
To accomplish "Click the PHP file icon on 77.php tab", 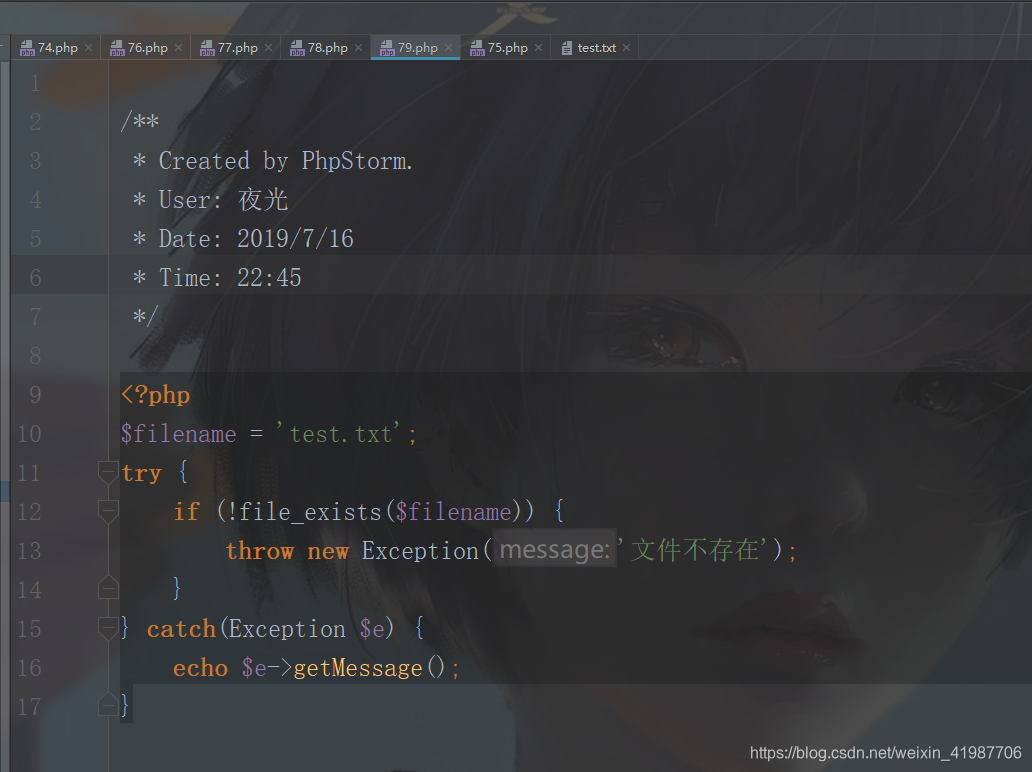I will pyautogui.click(x=207, y=48).
